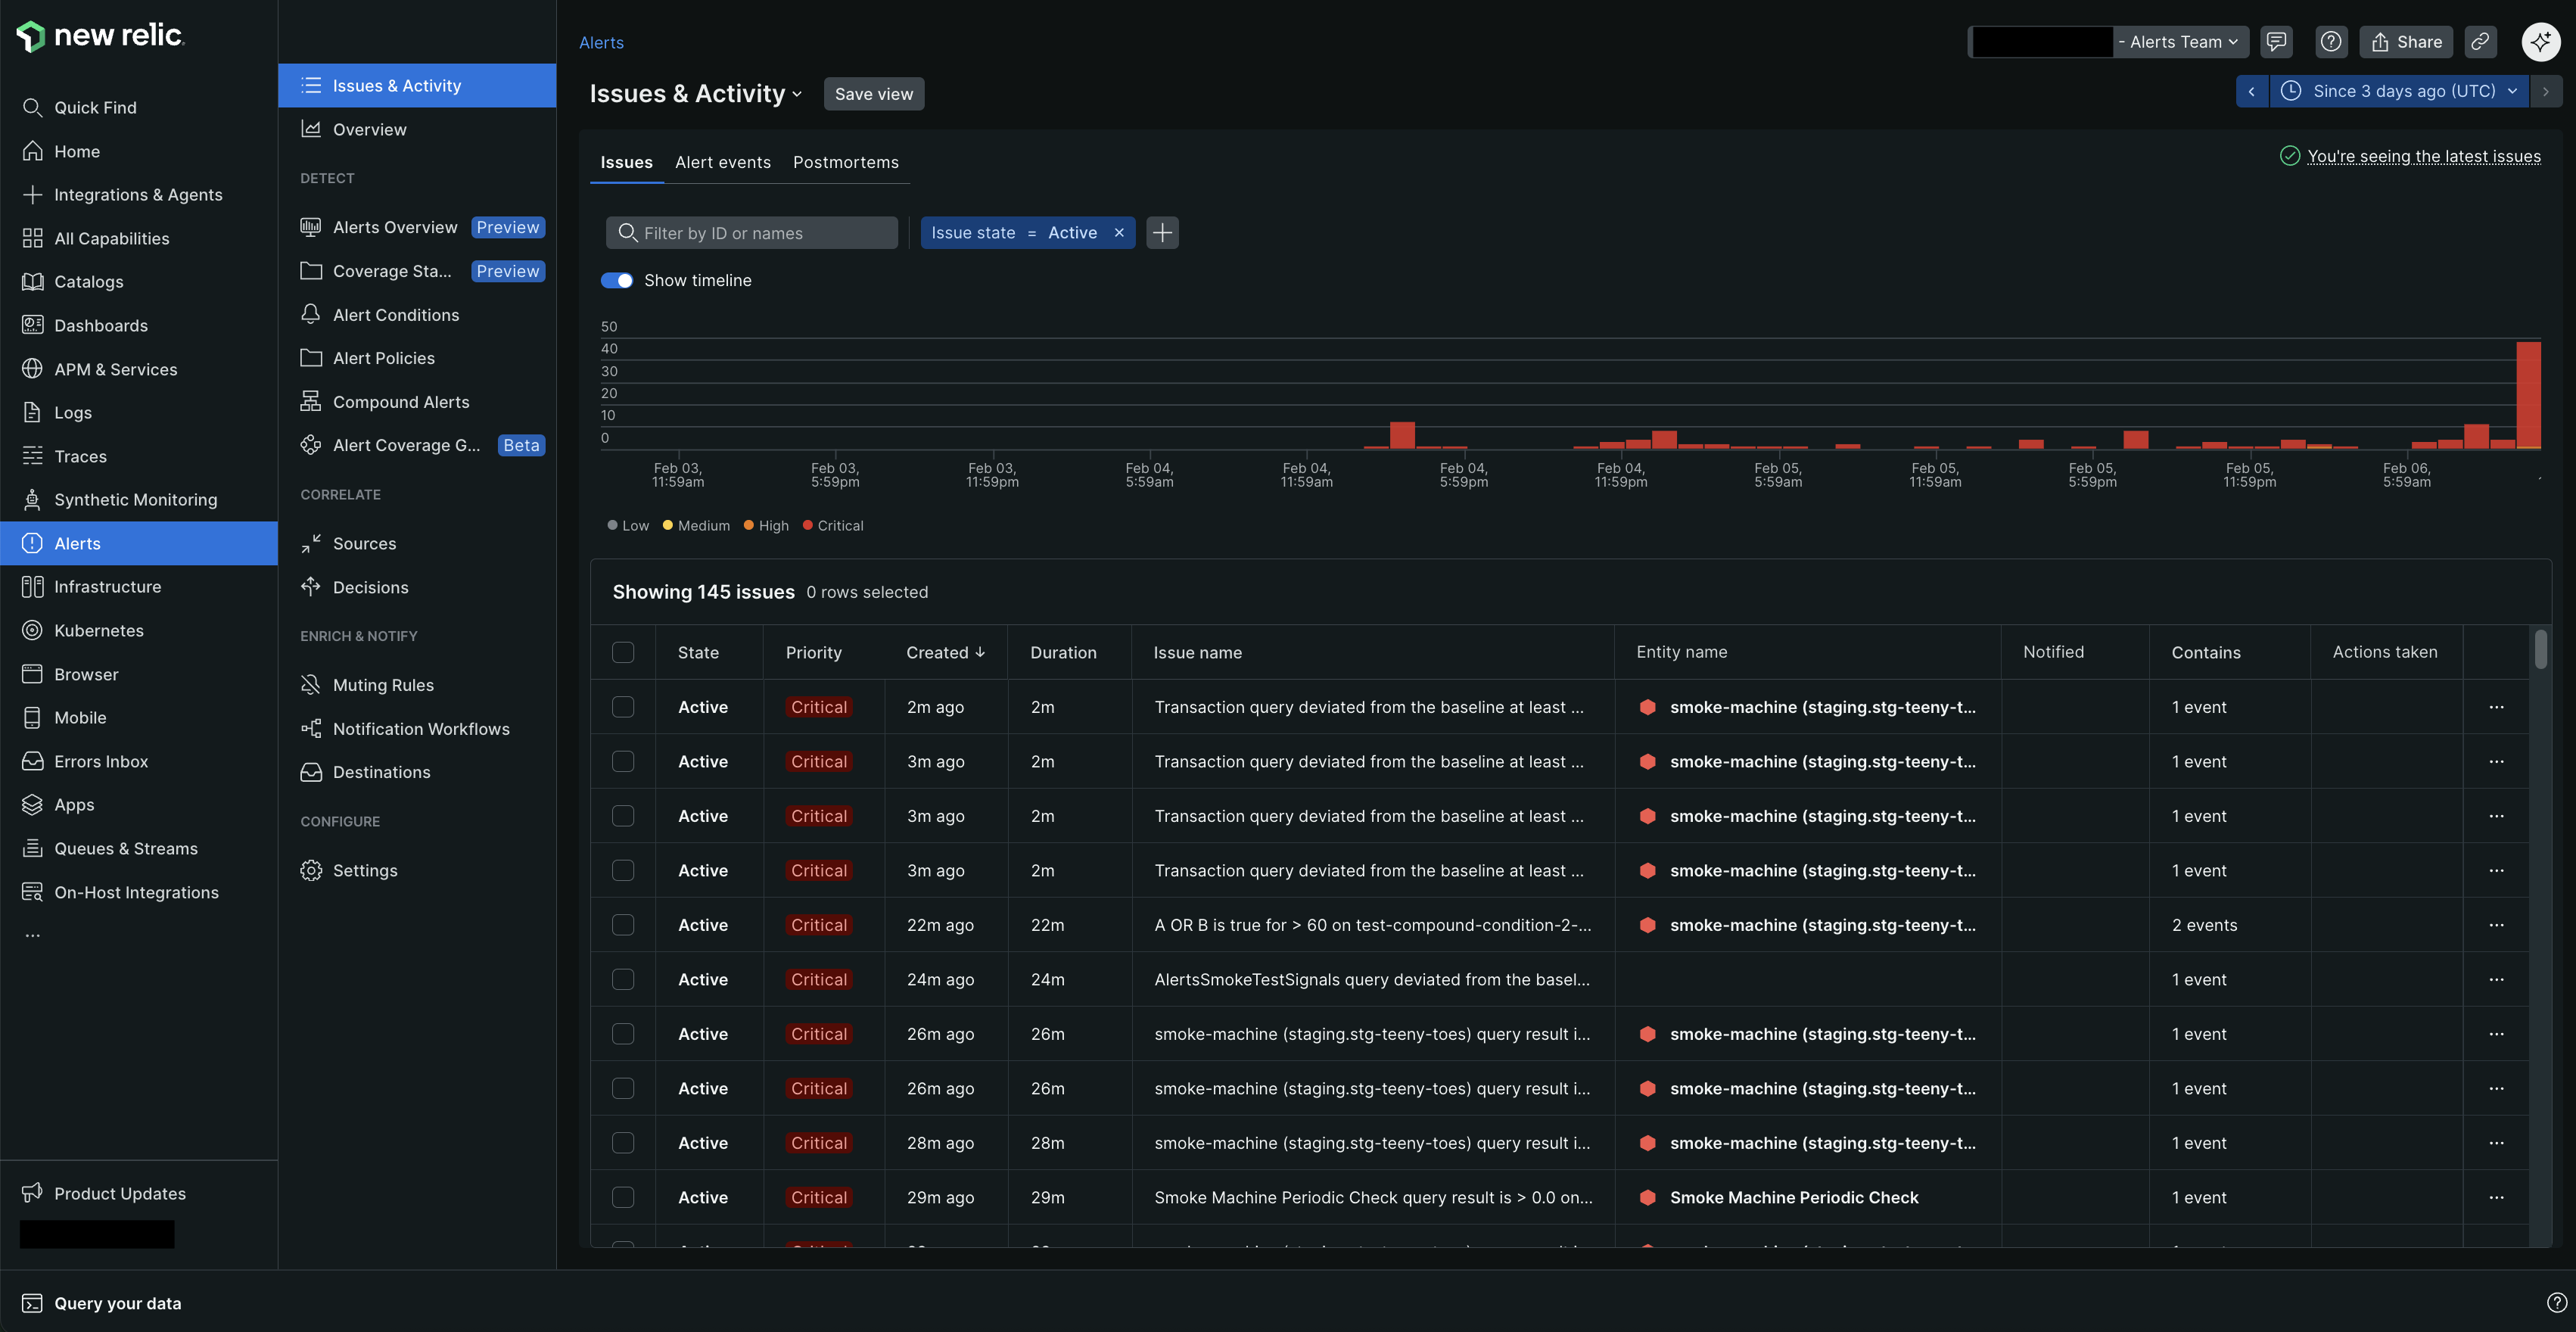Click the Share icon in the top bar
The width and height of the screenshot is (2576, 1332).
point(2406,41)
